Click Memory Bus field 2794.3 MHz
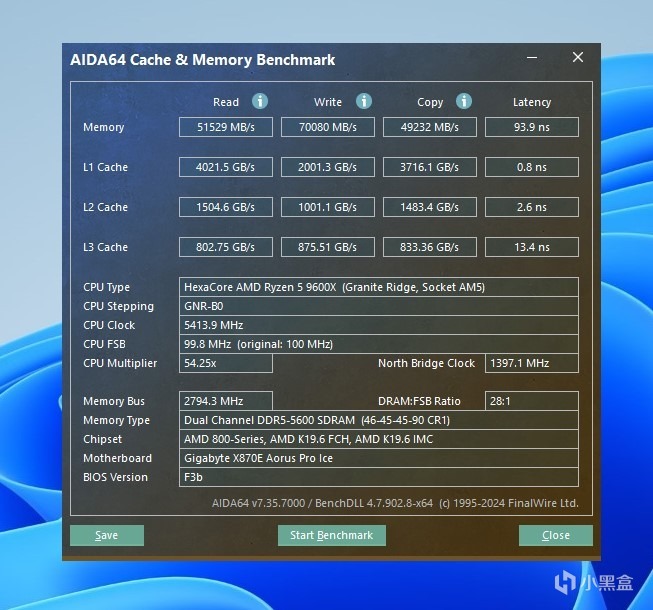 [226, 401]
